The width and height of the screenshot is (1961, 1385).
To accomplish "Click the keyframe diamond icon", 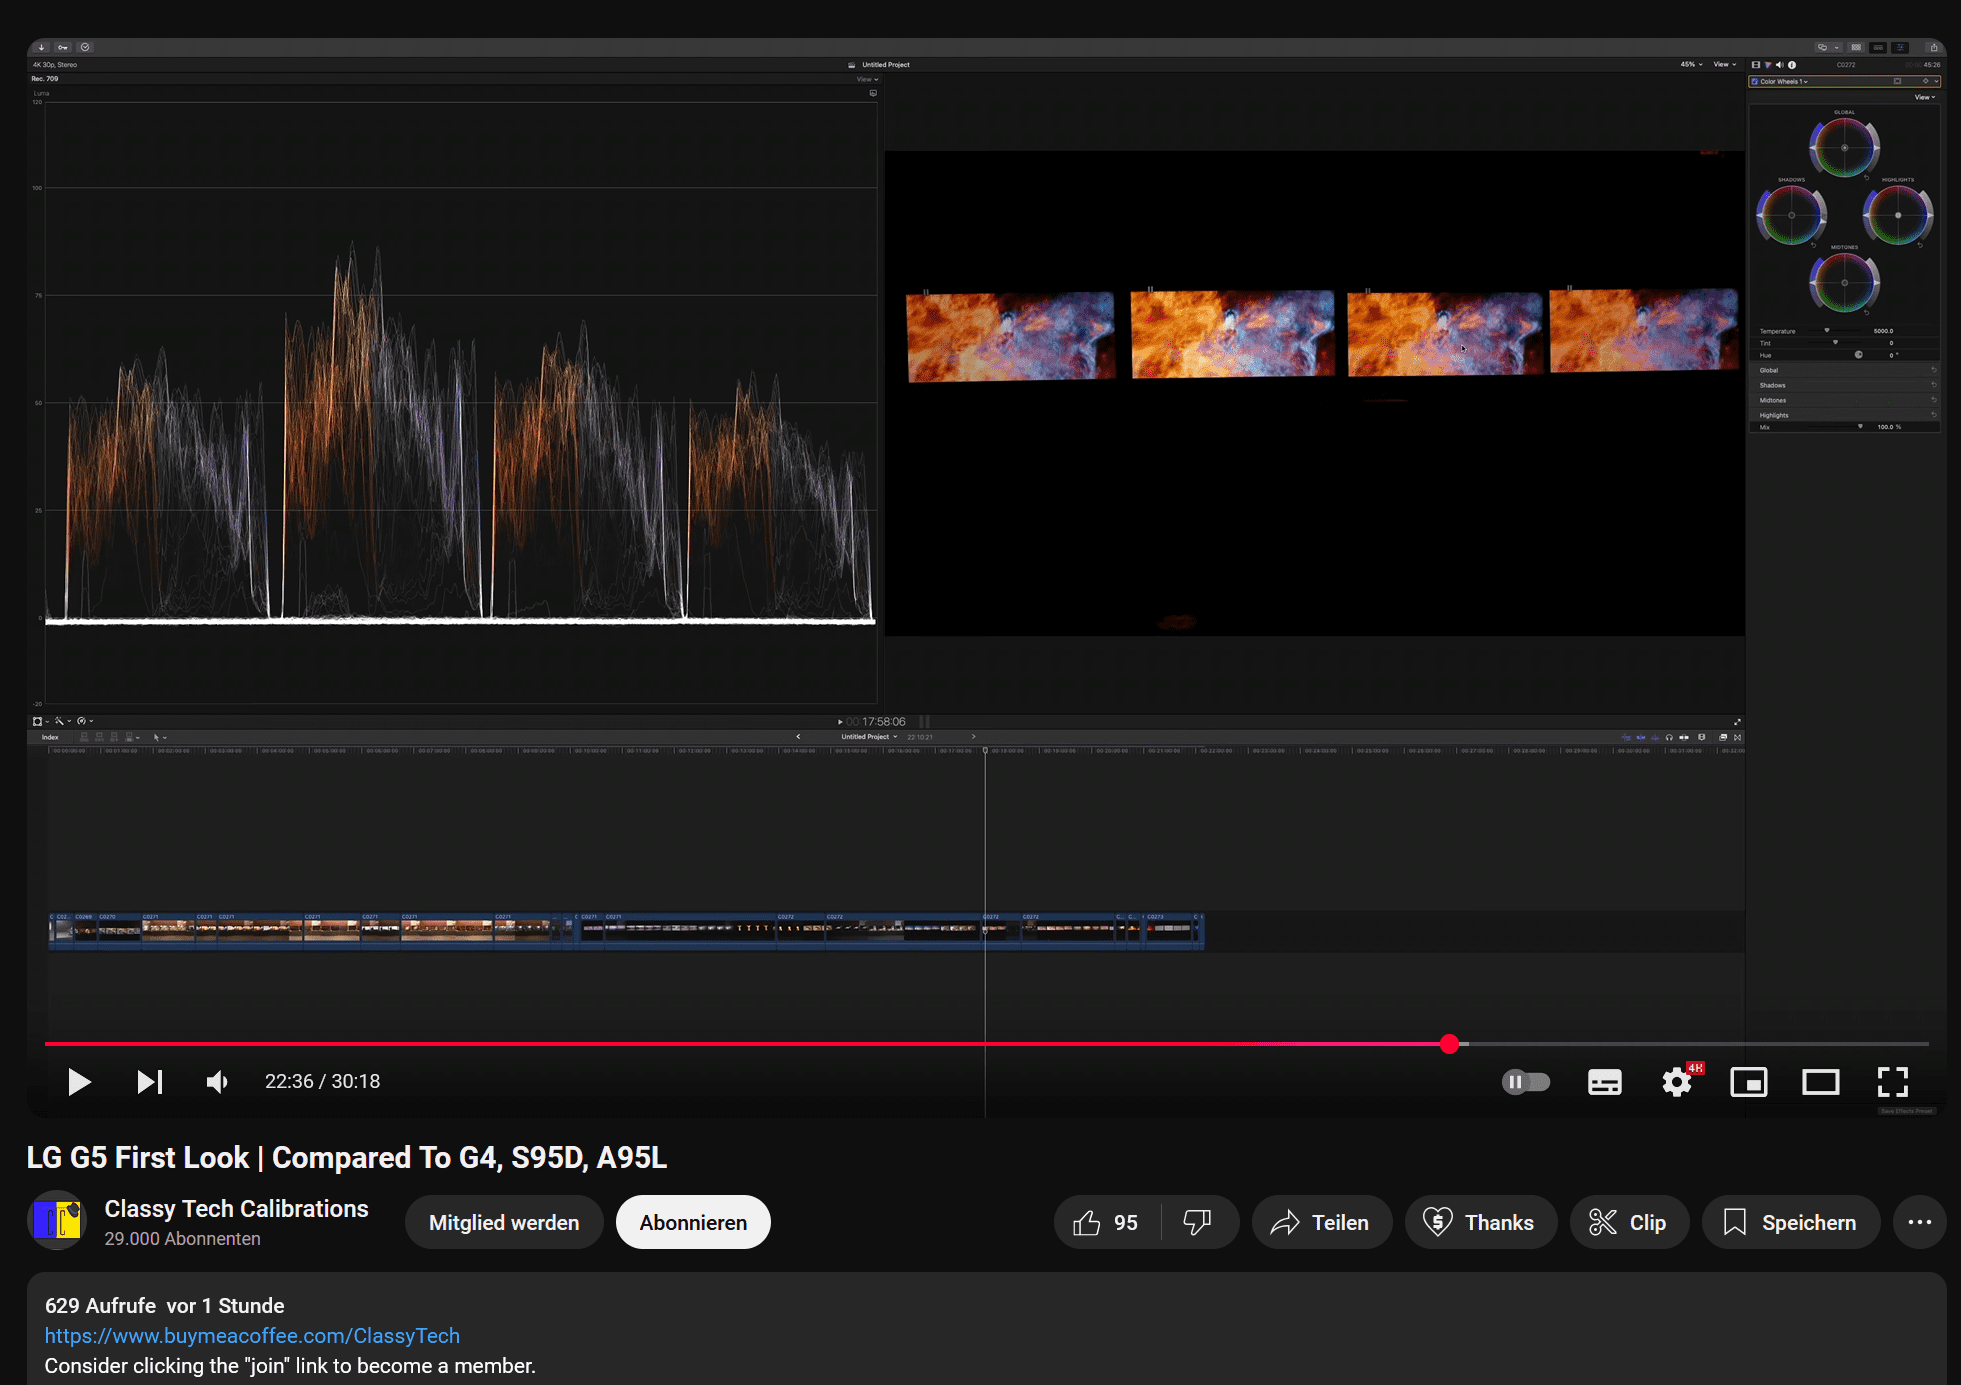I will point(1926,81).
